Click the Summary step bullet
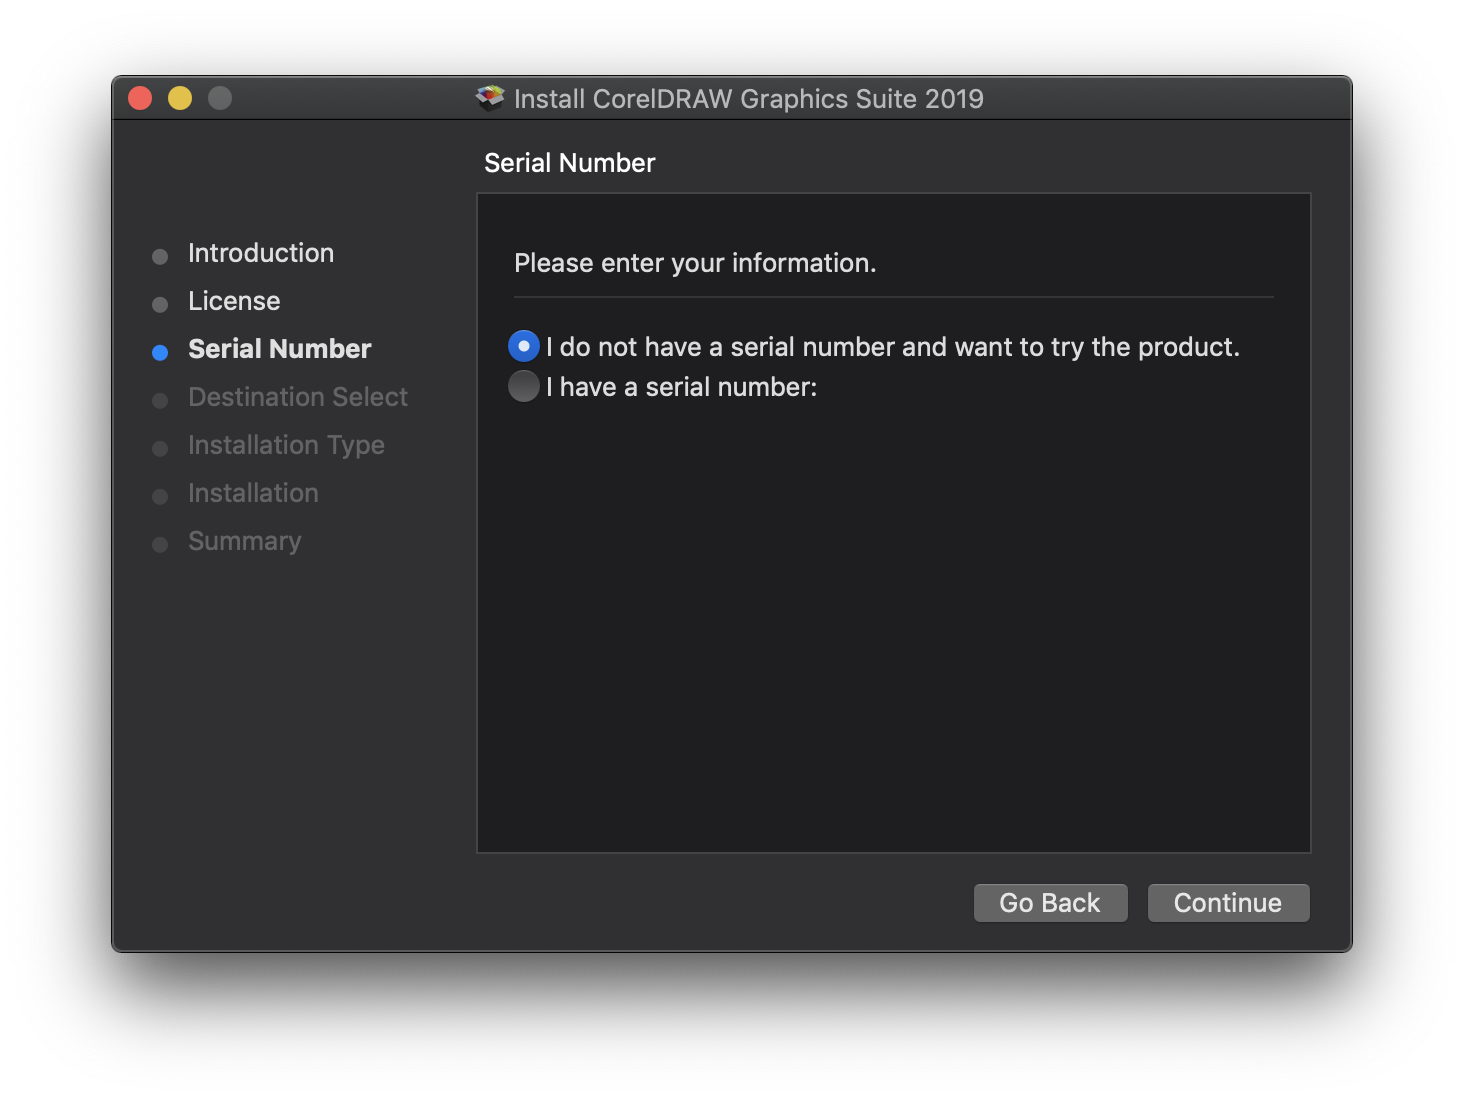The height and width of the screenshot is (1100, 1464). point(160,544)
